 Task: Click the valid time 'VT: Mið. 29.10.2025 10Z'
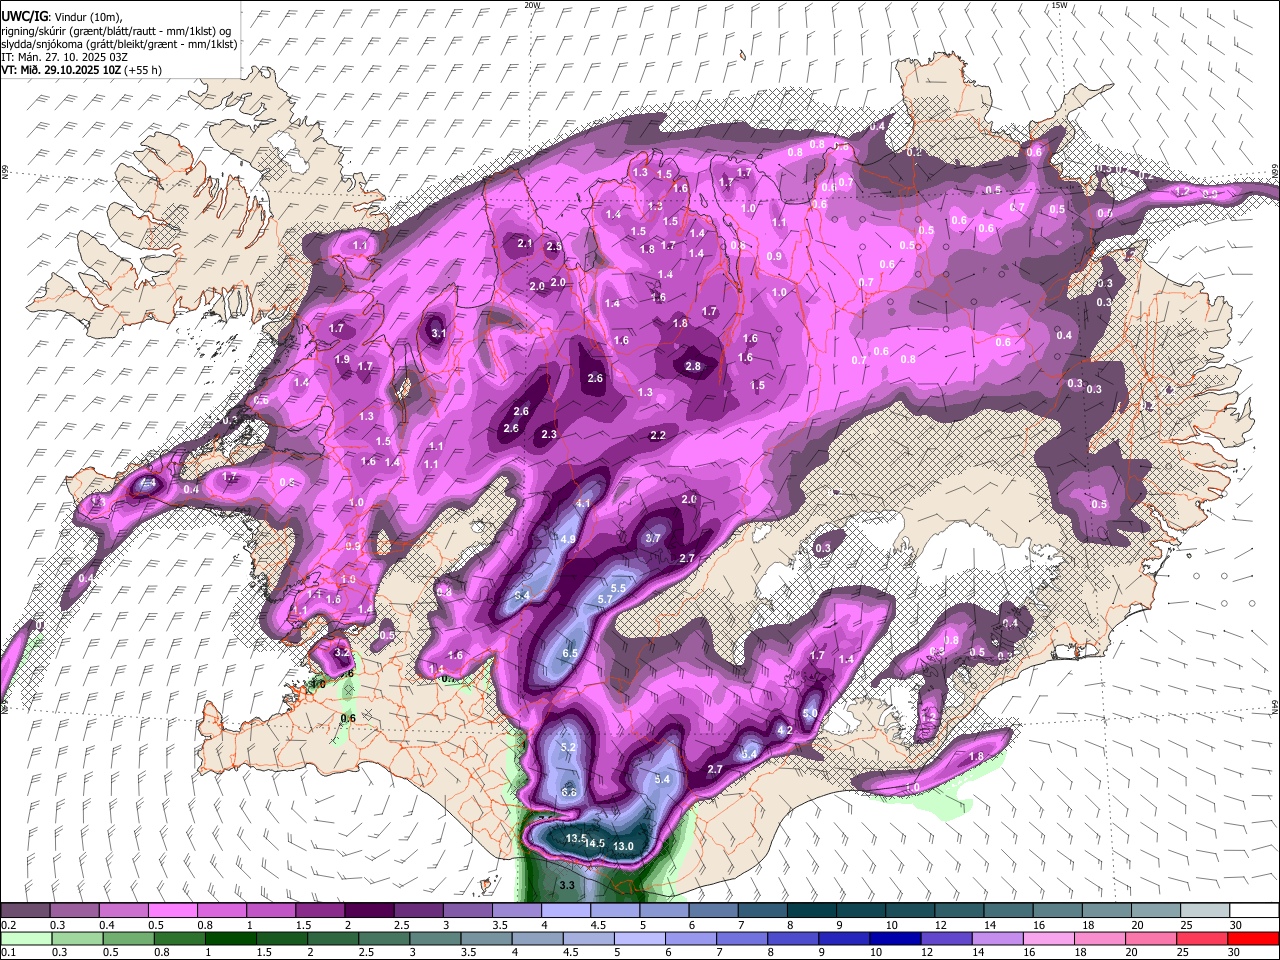(60, 70)
